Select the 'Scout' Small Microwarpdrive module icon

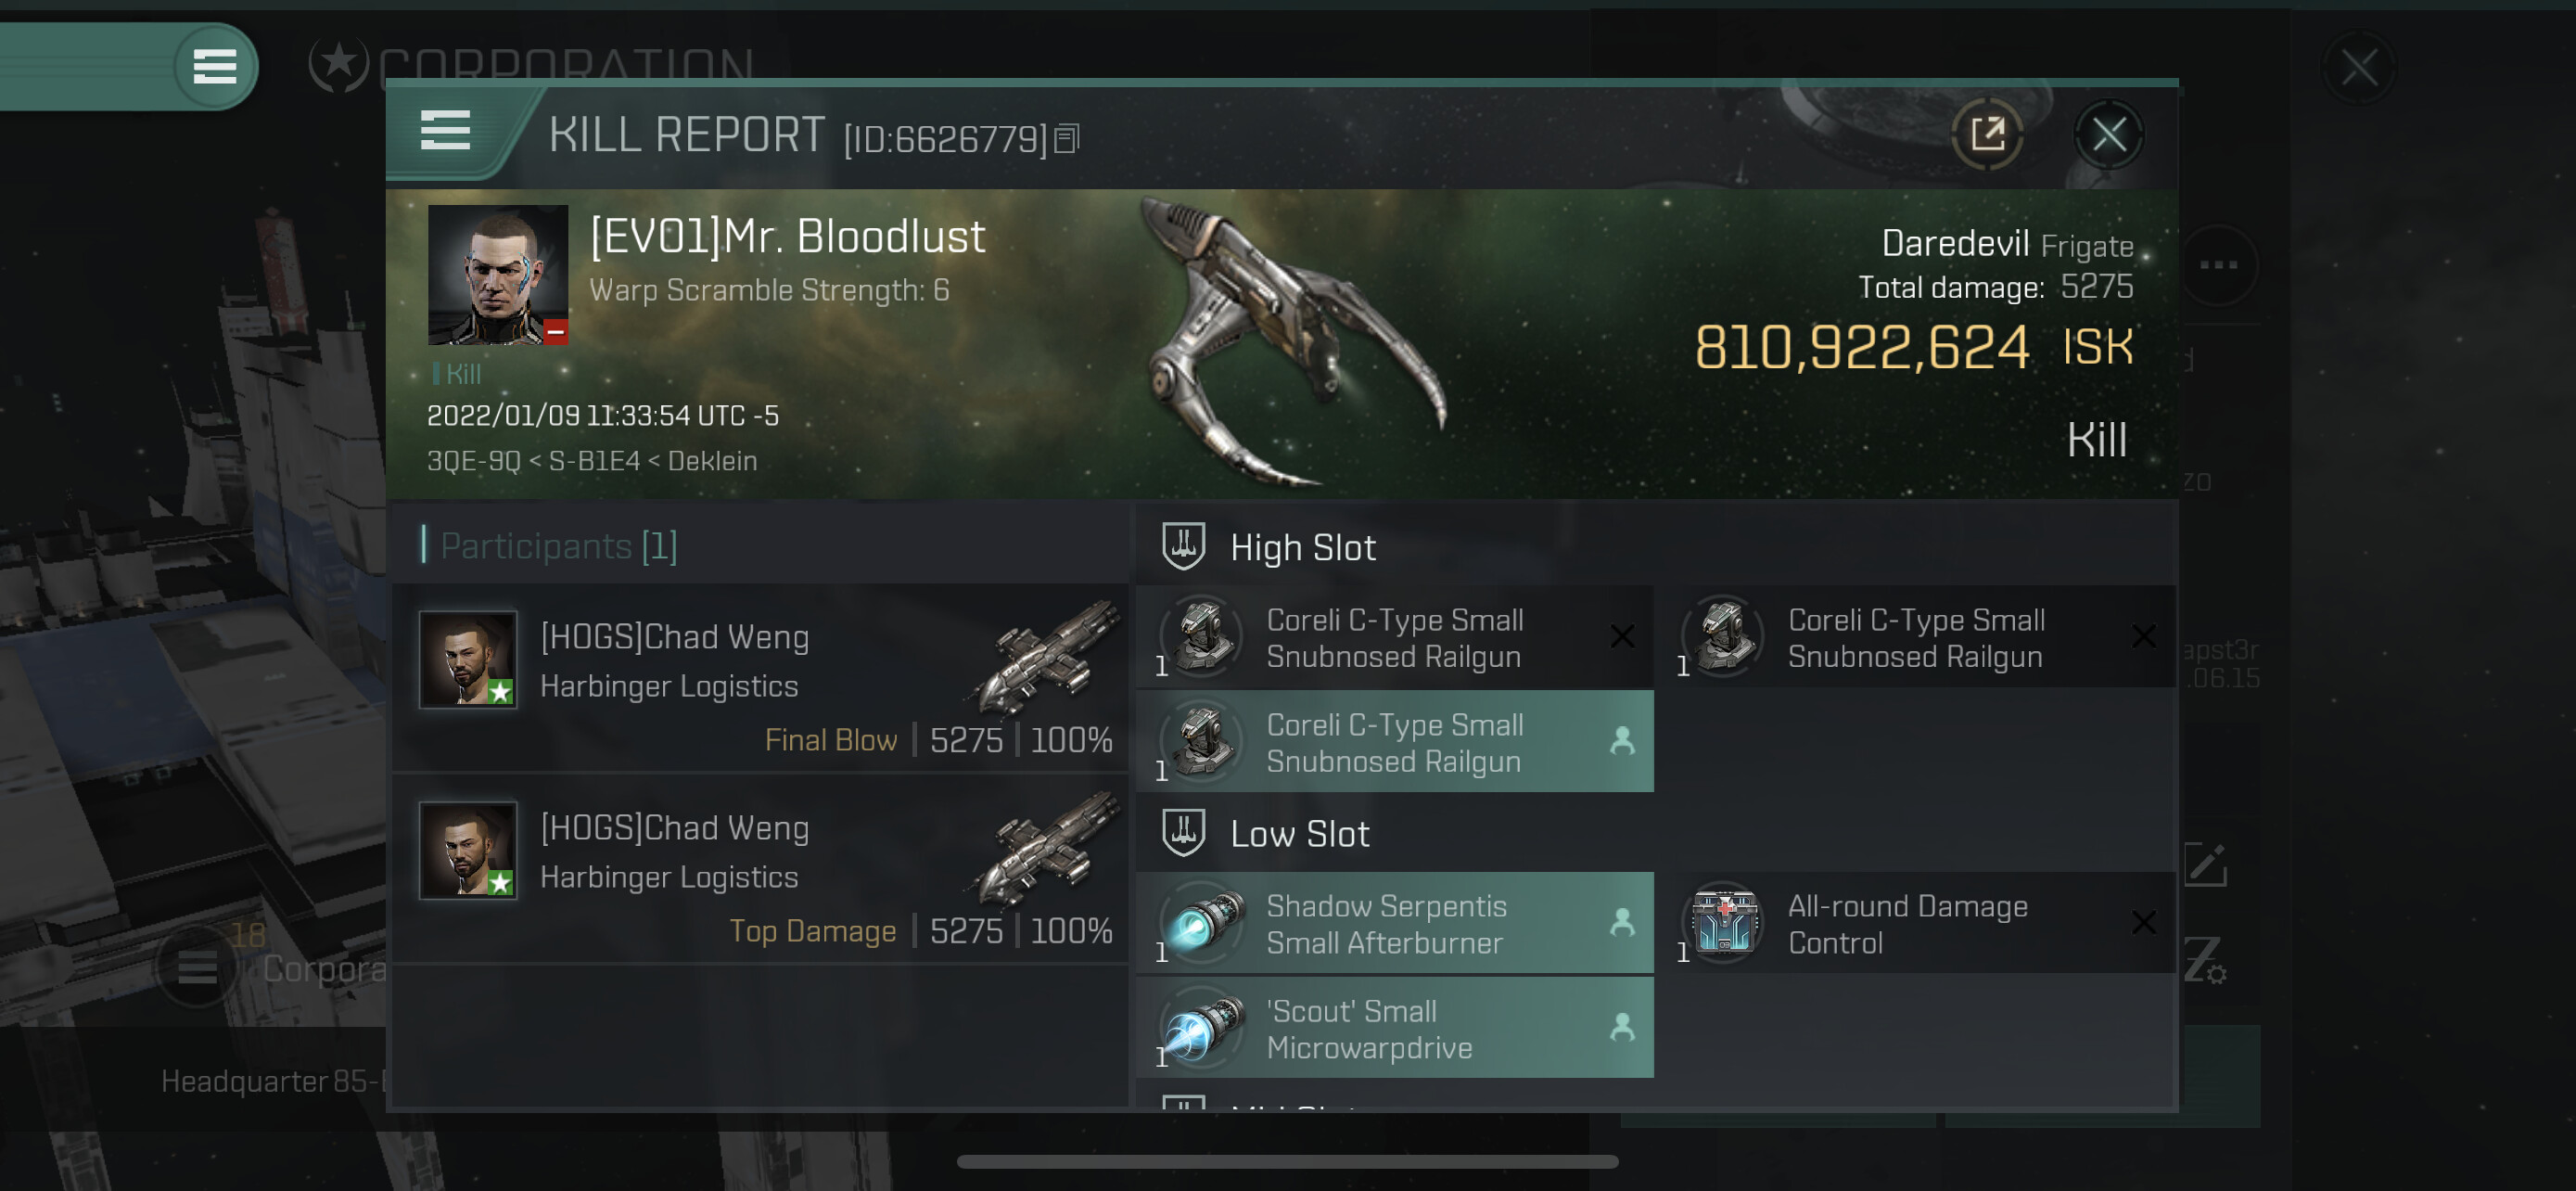tap(1204, 1027)
